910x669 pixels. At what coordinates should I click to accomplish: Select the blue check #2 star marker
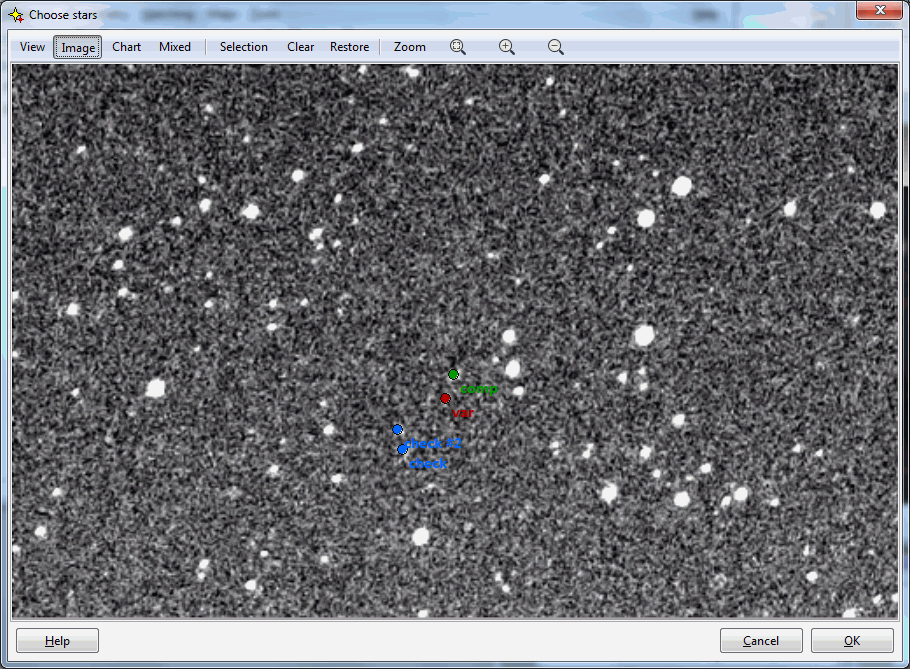point(398,429)
